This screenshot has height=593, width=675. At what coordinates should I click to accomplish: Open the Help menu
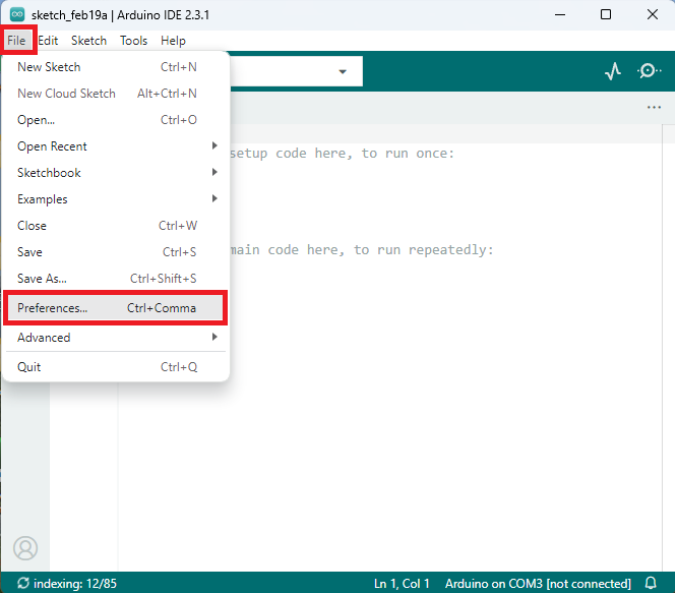pos(173,41)
